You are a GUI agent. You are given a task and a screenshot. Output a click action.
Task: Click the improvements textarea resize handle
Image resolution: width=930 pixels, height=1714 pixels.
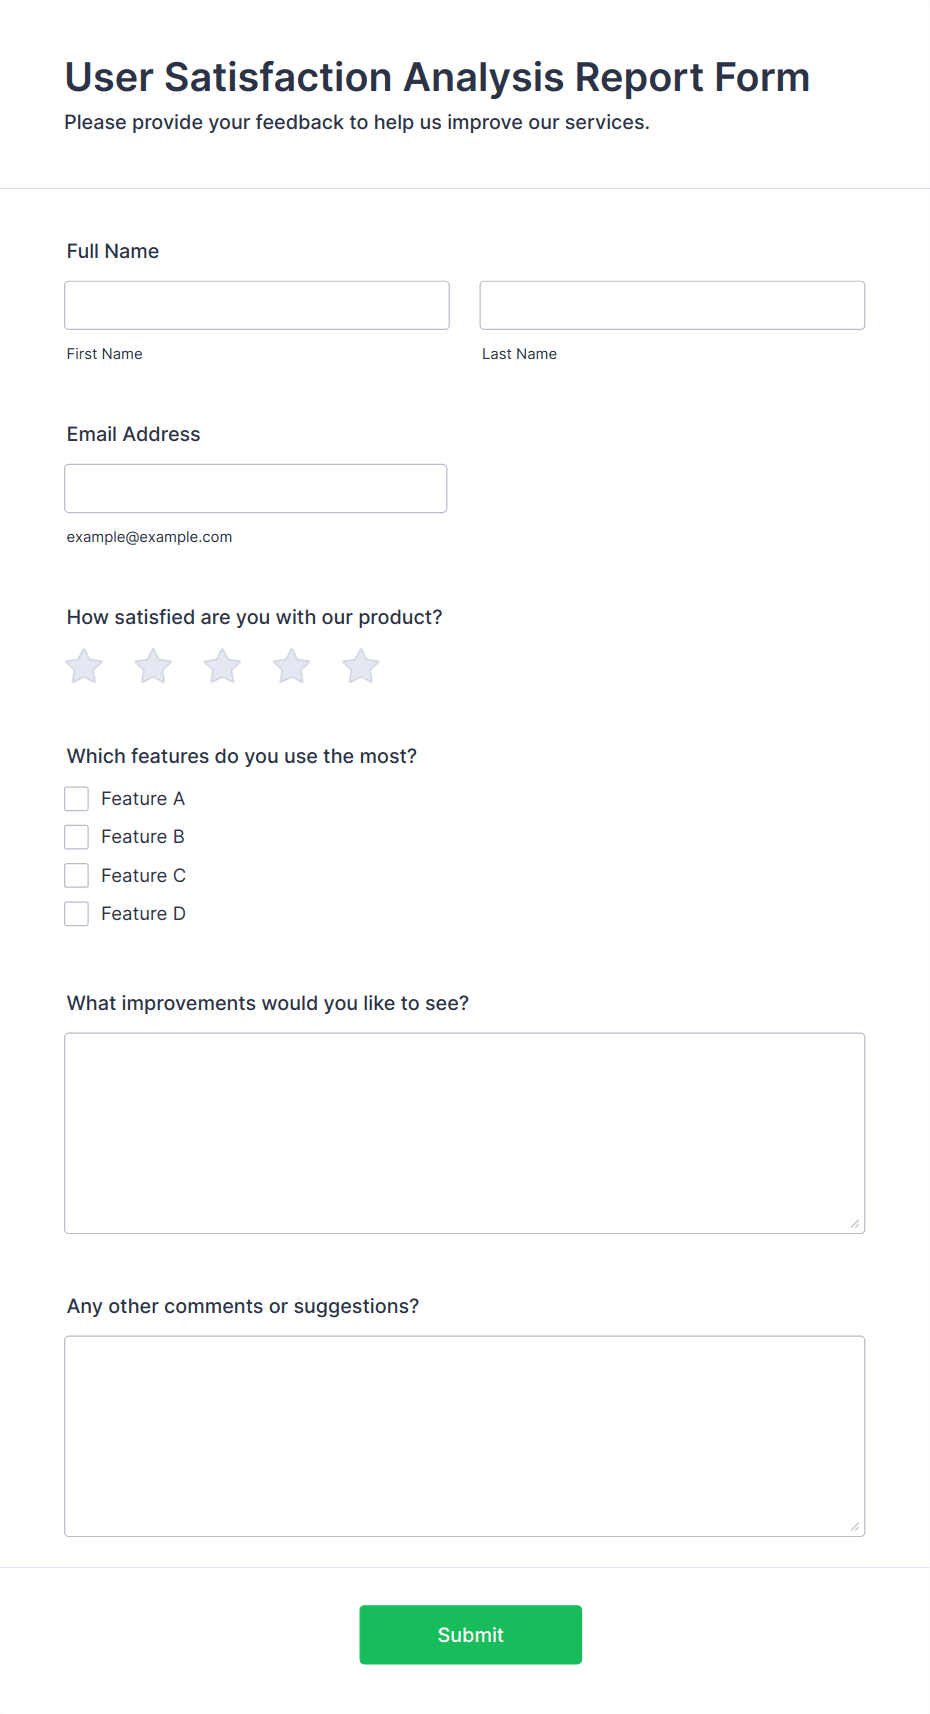tap(855, 1223)
